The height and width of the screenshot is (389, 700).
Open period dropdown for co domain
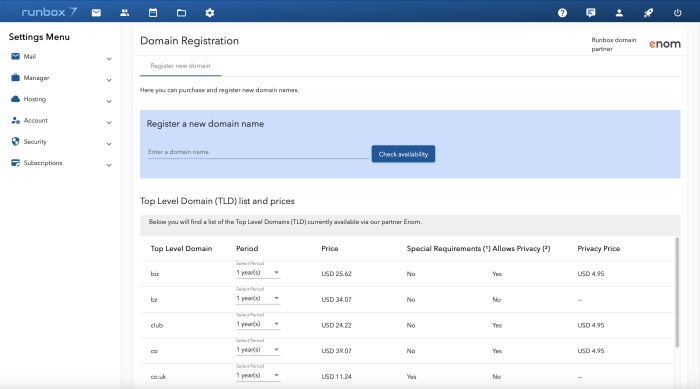(x=258, y=349)
